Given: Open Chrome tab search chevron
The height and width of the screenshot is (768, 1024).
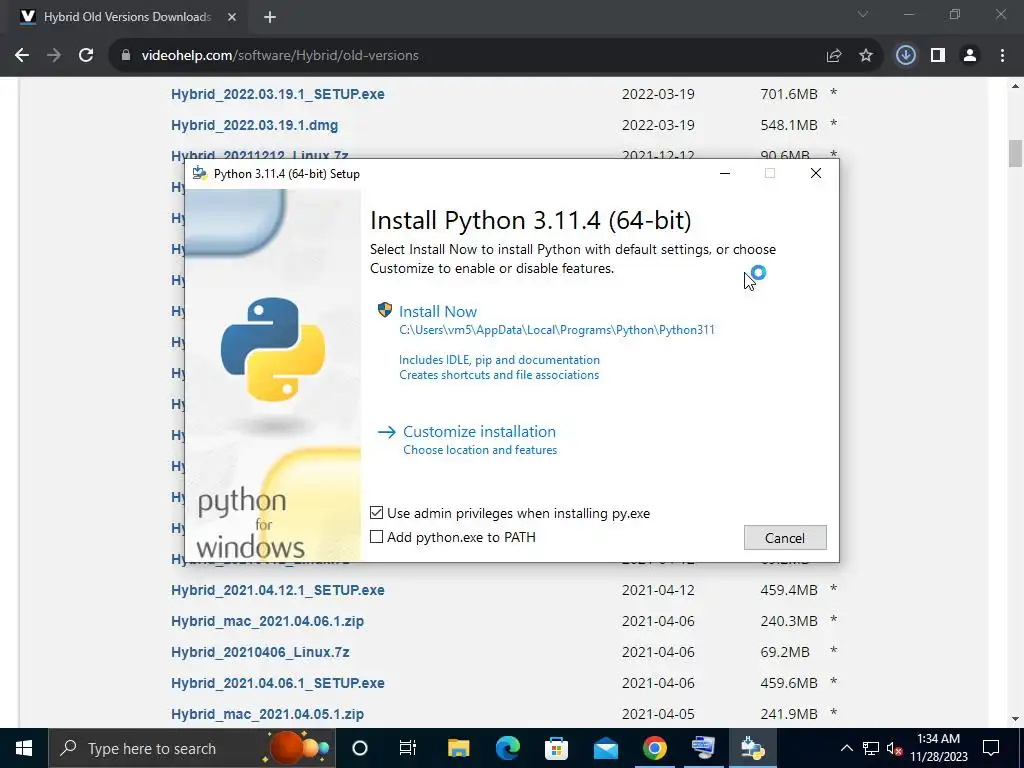Looking at the screenshot, I should 863,14.
